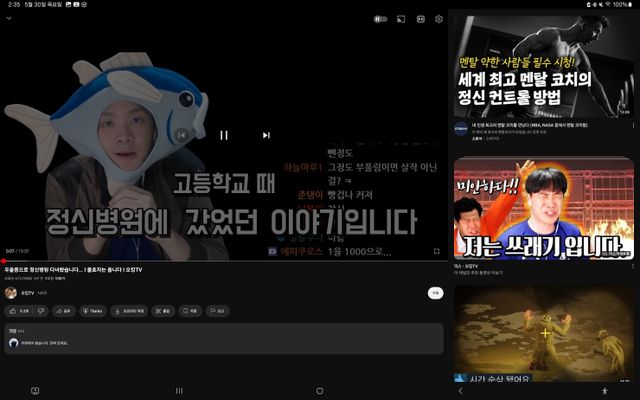Play the '저는 쓰레기 입니다' recommended video
The height and width of the screenshot is (400, 640).
tap(544, 209)
